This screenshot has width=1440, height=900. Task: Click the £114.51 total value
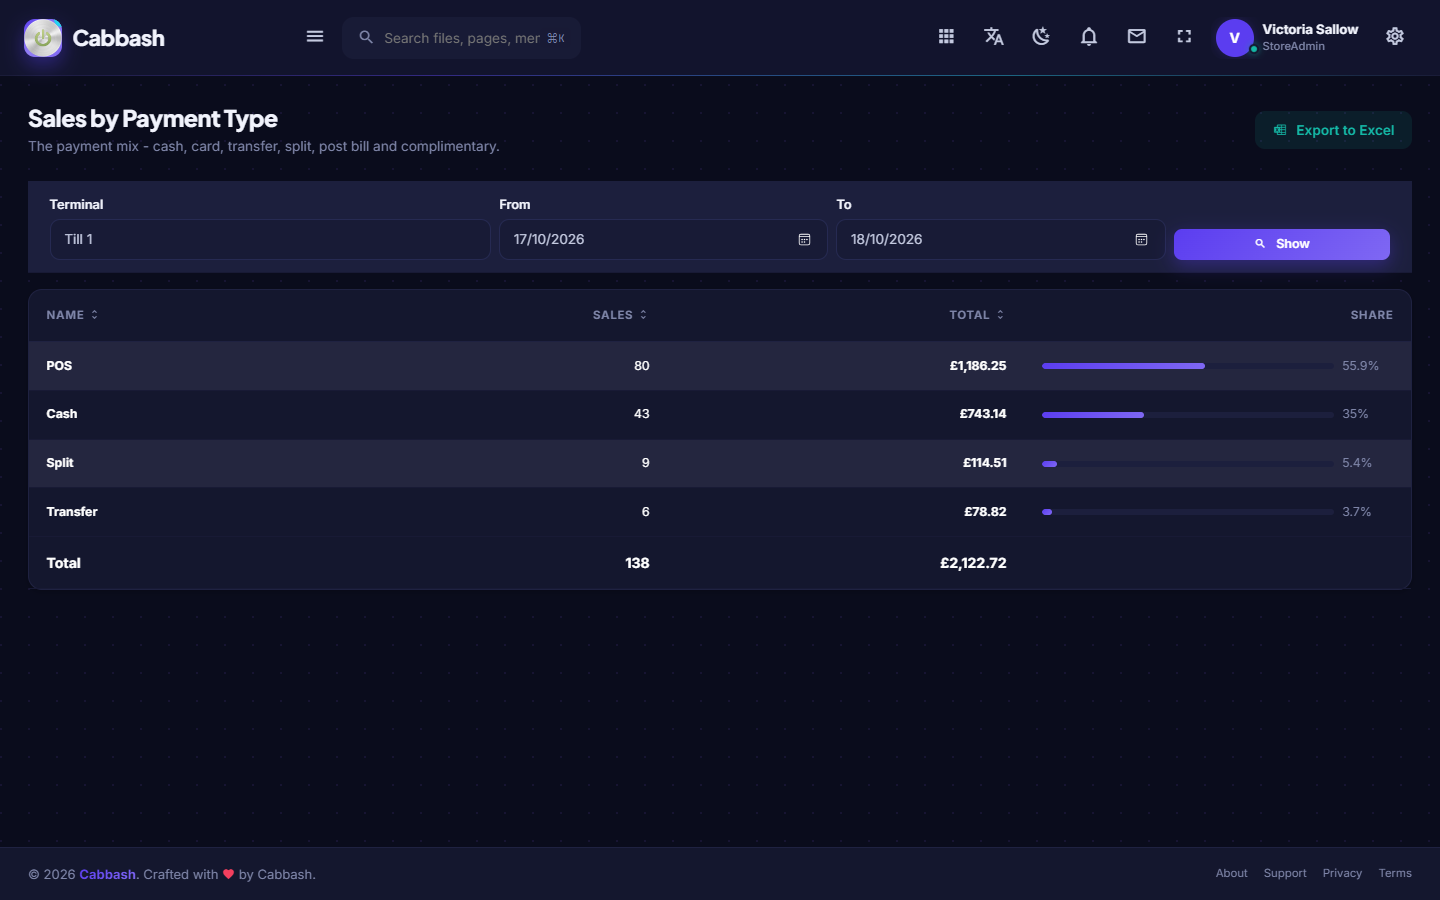coord(985,463)
